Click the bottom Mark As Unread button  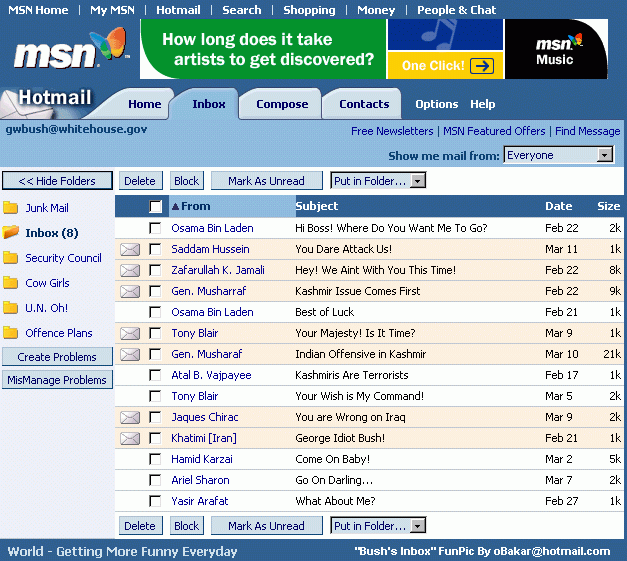click(266, 526)
